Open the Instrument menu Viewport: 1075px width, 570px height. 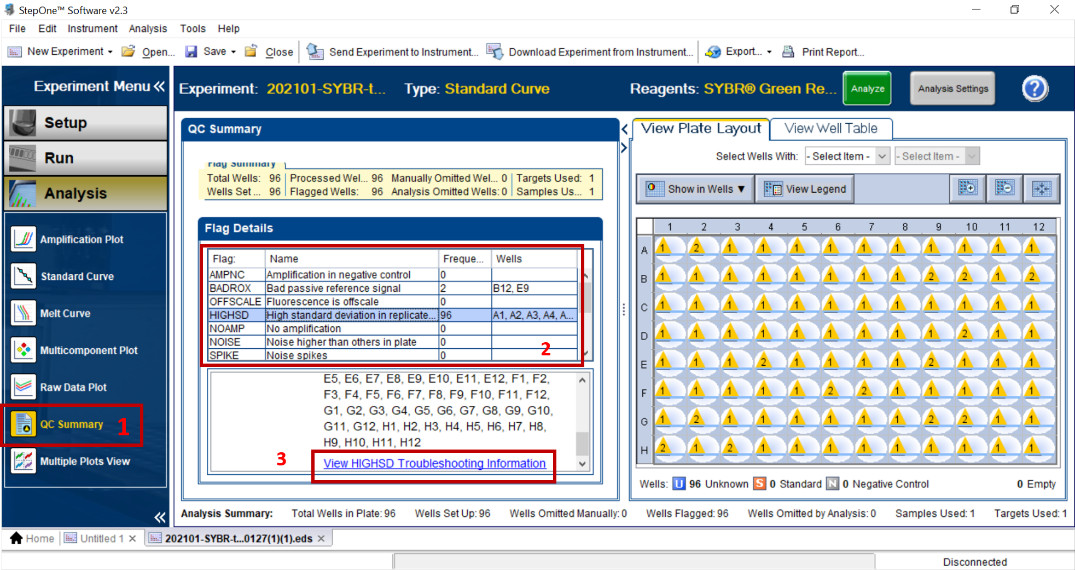(x=92, y=29)
